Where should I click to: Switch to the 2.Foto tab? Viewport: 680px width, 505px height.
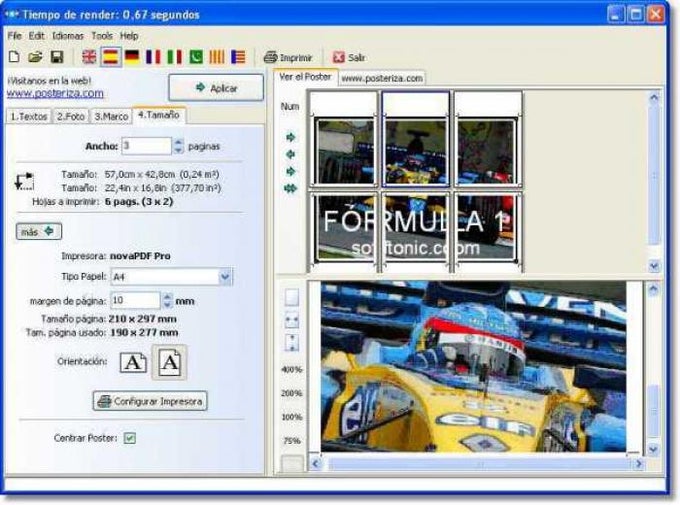pyautogui.click(x=71, y=117)
